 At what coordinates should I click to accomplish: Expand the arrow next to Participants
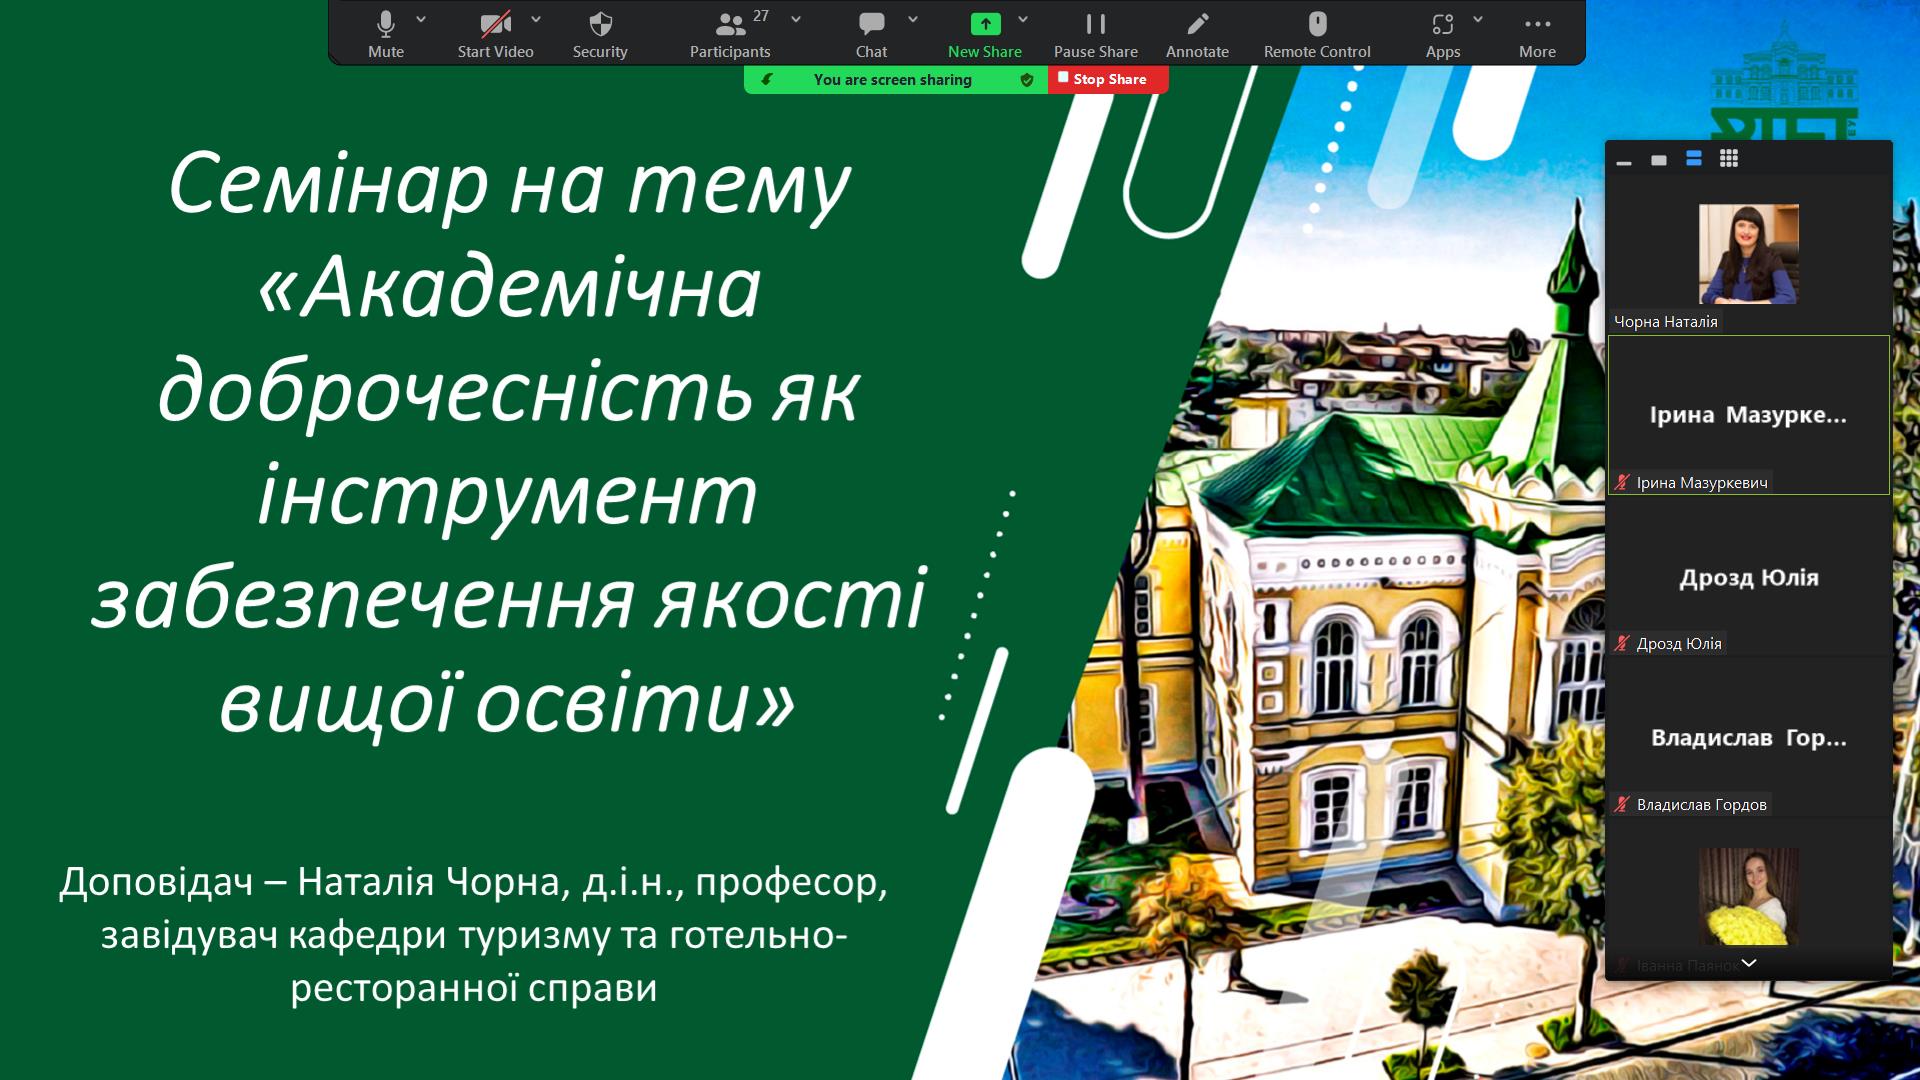coord(796,19)
